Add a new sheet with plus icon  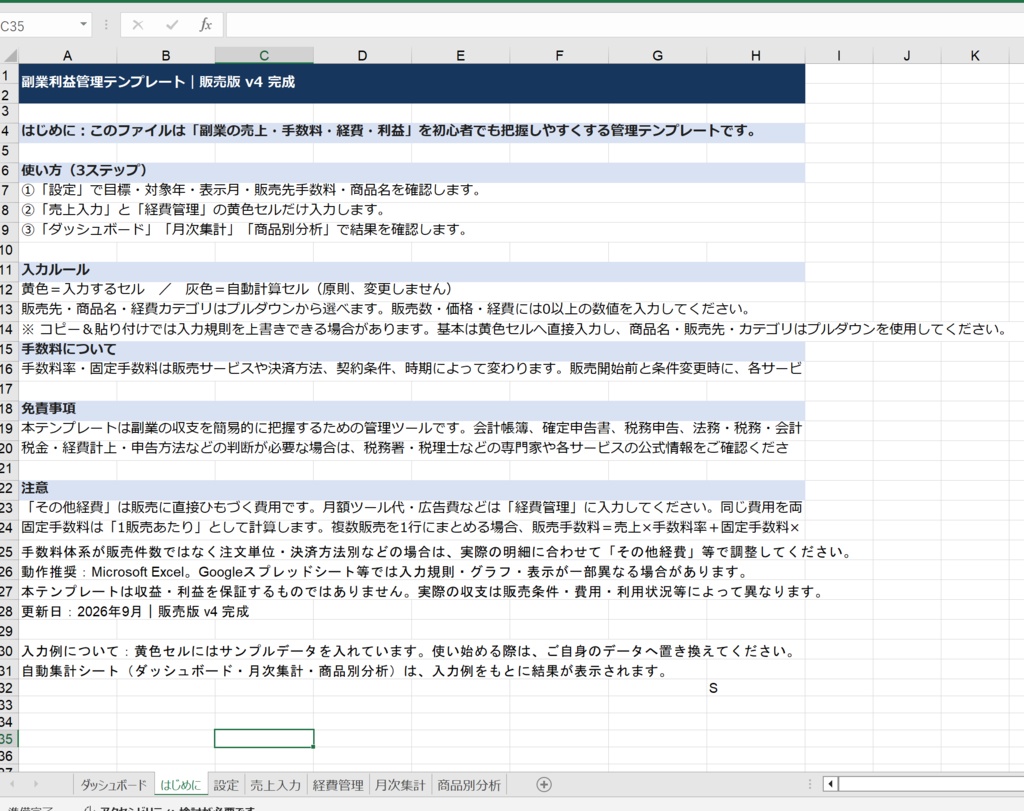pyautogui.click(x=543, y=784)
